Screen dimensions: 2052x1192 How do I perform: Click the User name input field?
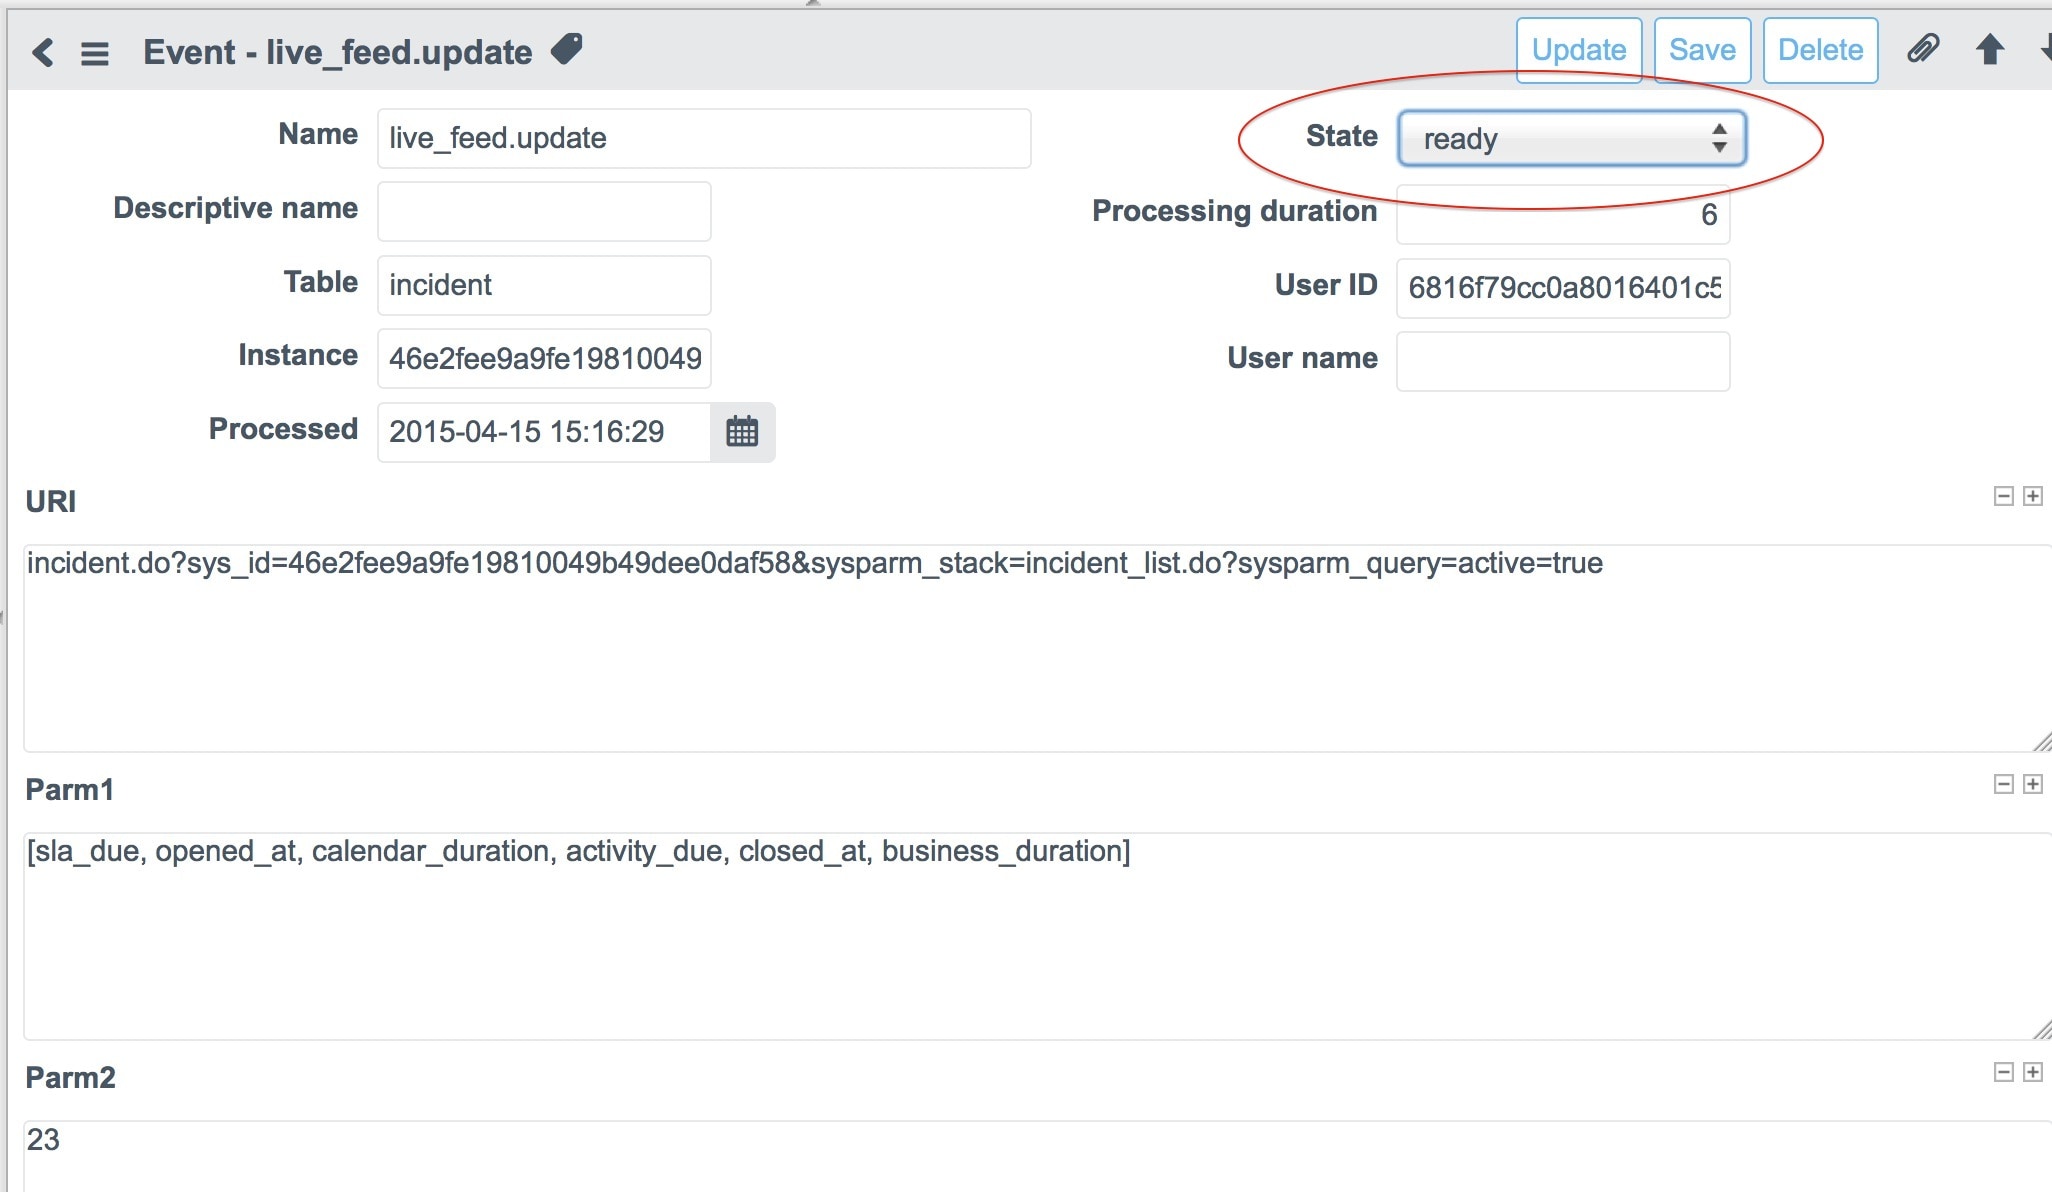point(1562,361)
